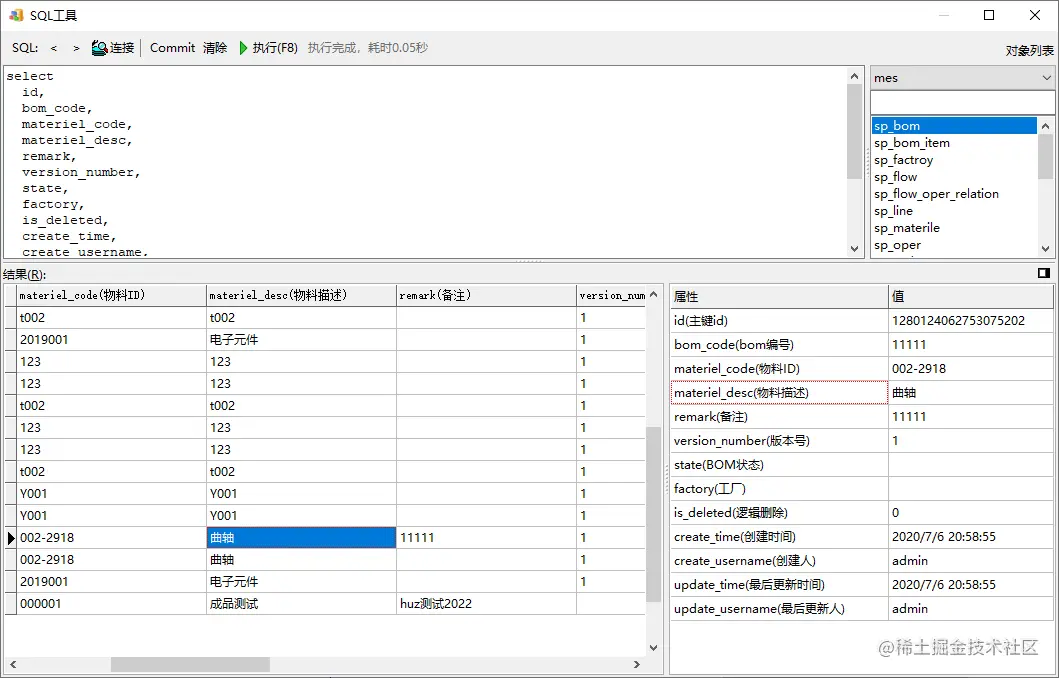Run the query with 执行(F8)

coord(268,48)
